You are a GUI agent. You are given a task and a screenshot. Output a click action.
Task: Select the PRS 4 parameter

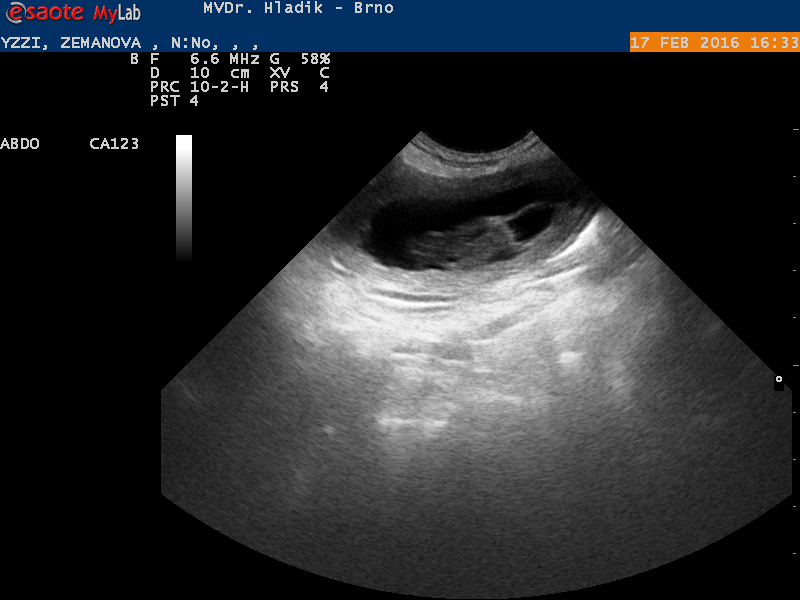coord(299,87)
